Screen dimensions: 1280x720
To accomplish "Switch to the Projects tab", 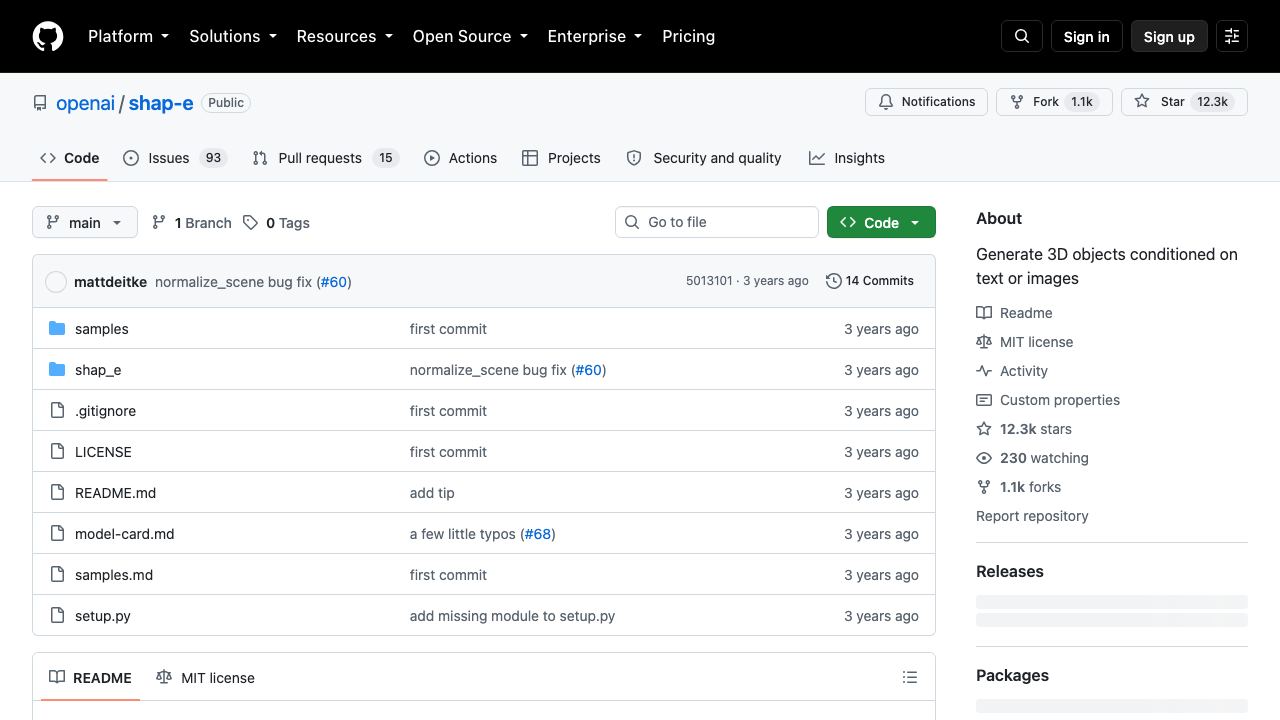I will click(561, 158).
